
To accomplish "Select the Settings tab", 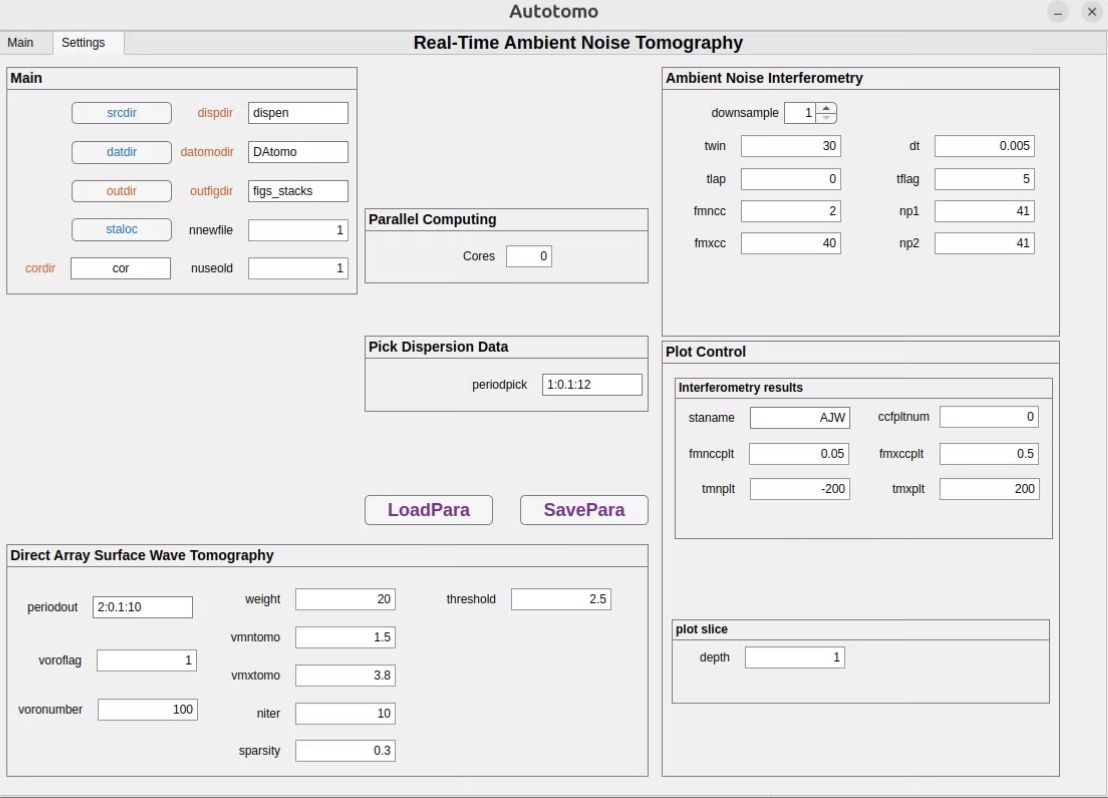I will pyautogui.click(x=83, y=43).
